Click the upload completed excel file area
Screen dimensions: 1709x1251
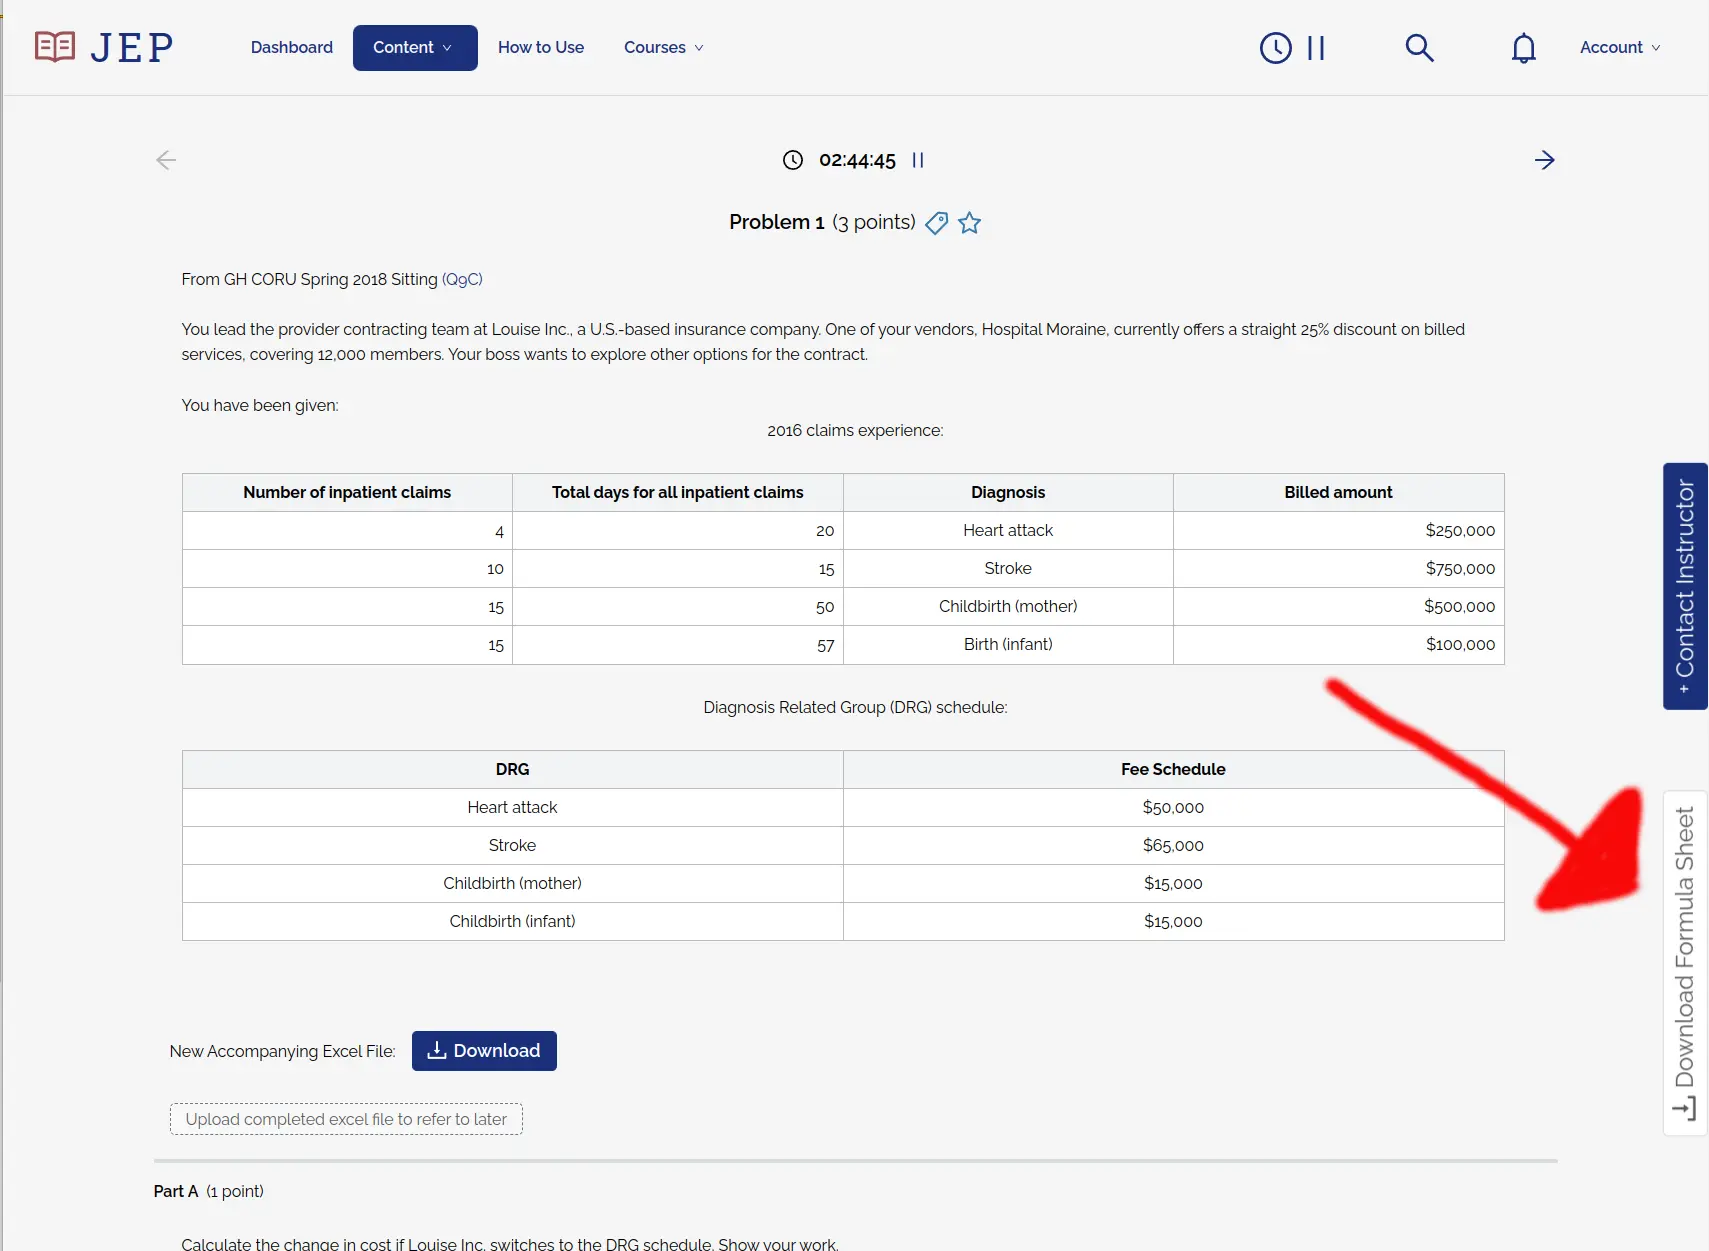coord(345,1119)
